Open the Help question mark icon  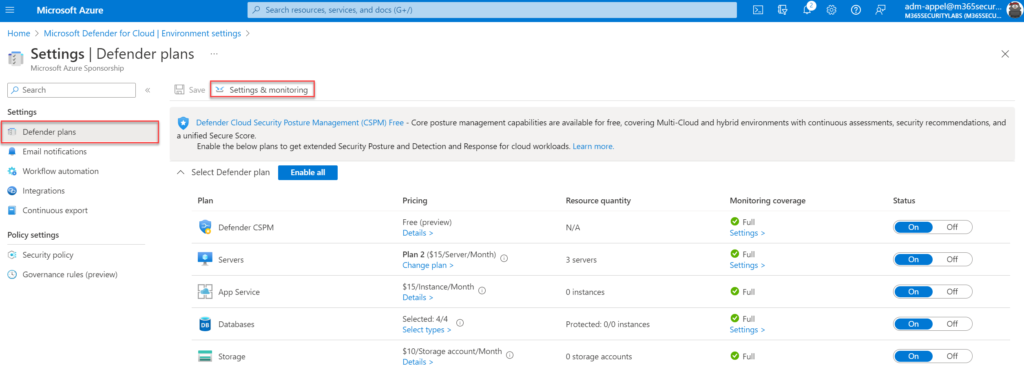(x=856, y=10)
